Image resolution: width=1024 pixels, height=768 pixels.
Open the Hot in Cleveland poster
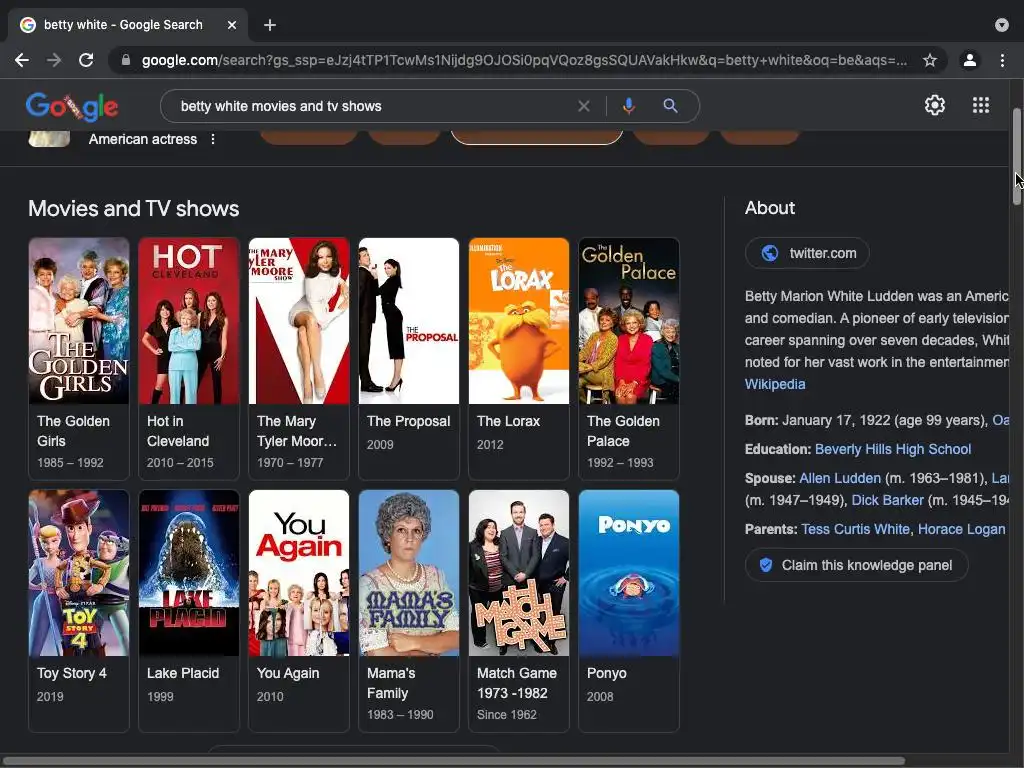click(x=189, y=321)
